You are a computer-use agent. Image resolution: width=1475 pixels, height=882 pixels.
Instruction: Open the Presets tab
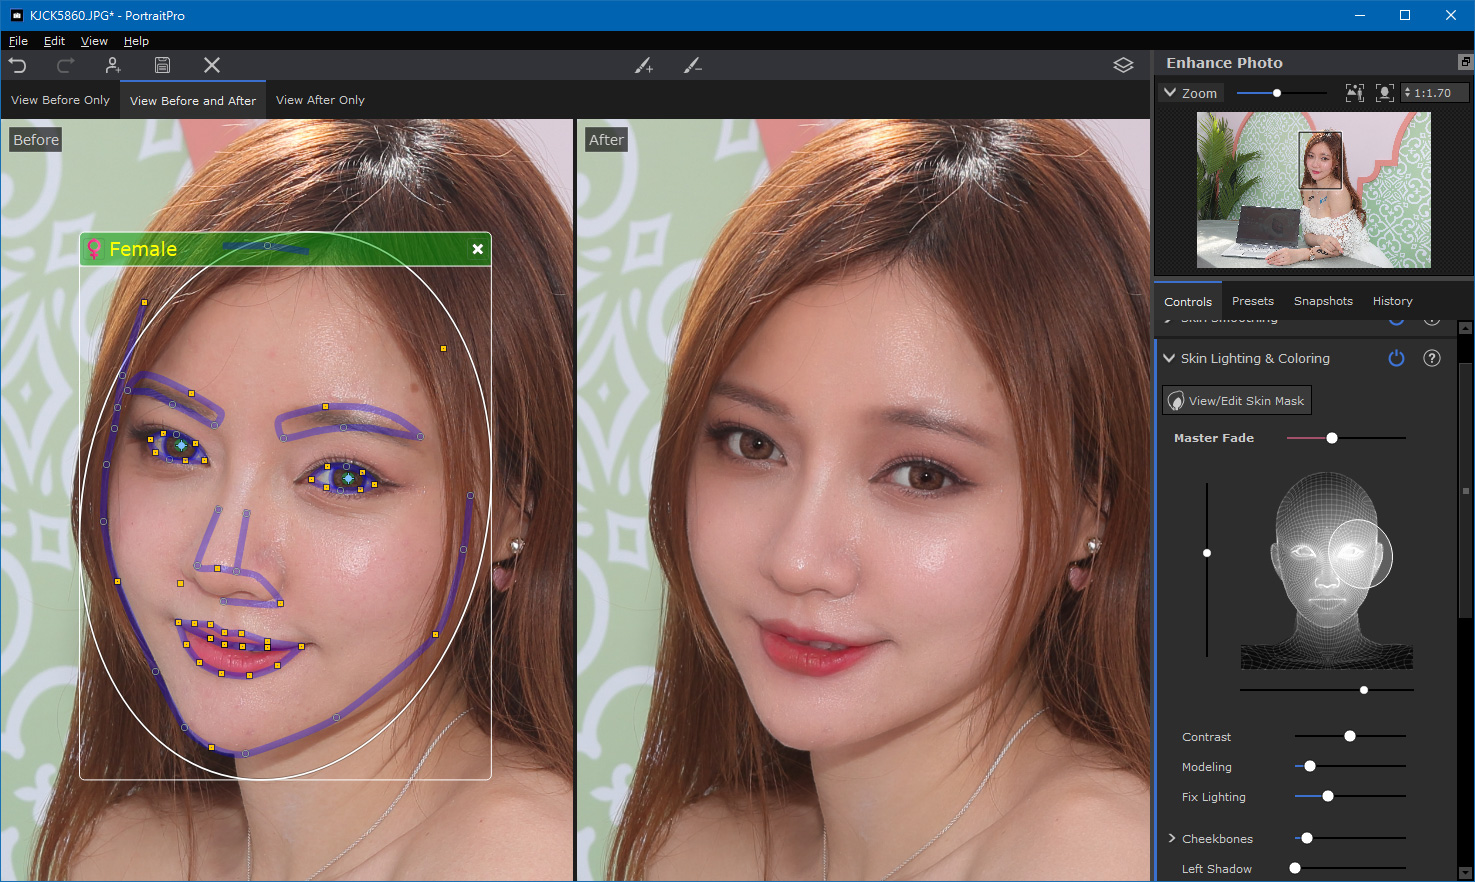[1253, 301]
